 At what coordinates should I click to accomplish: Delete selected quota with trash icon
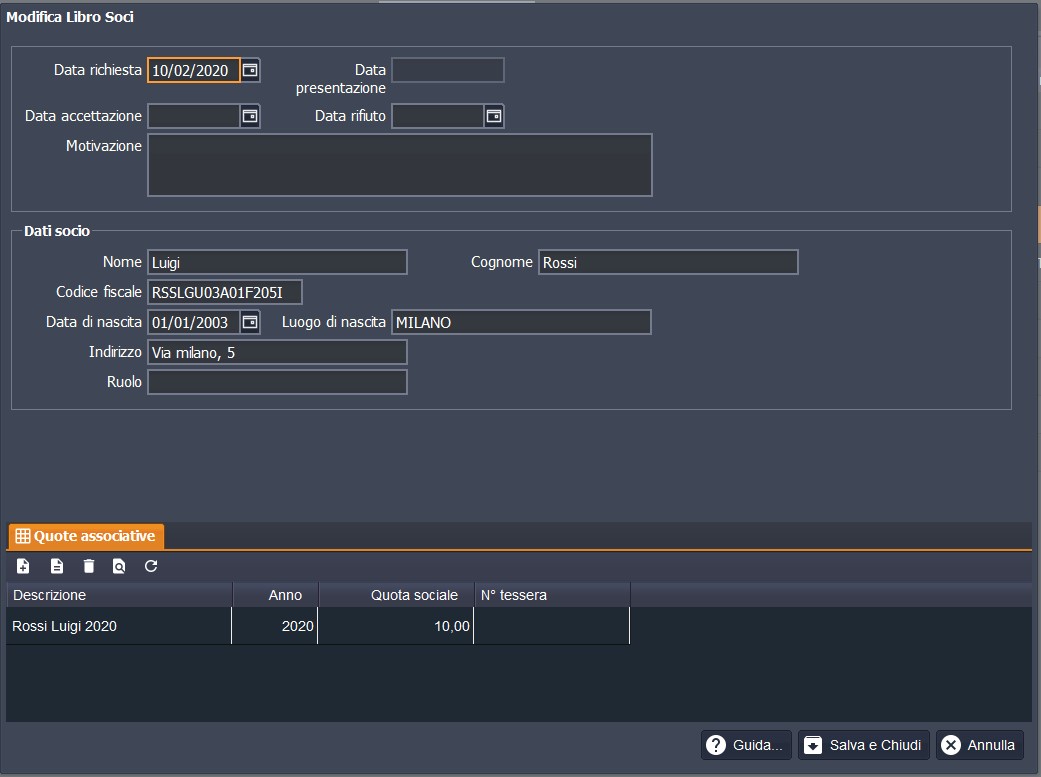88,566
